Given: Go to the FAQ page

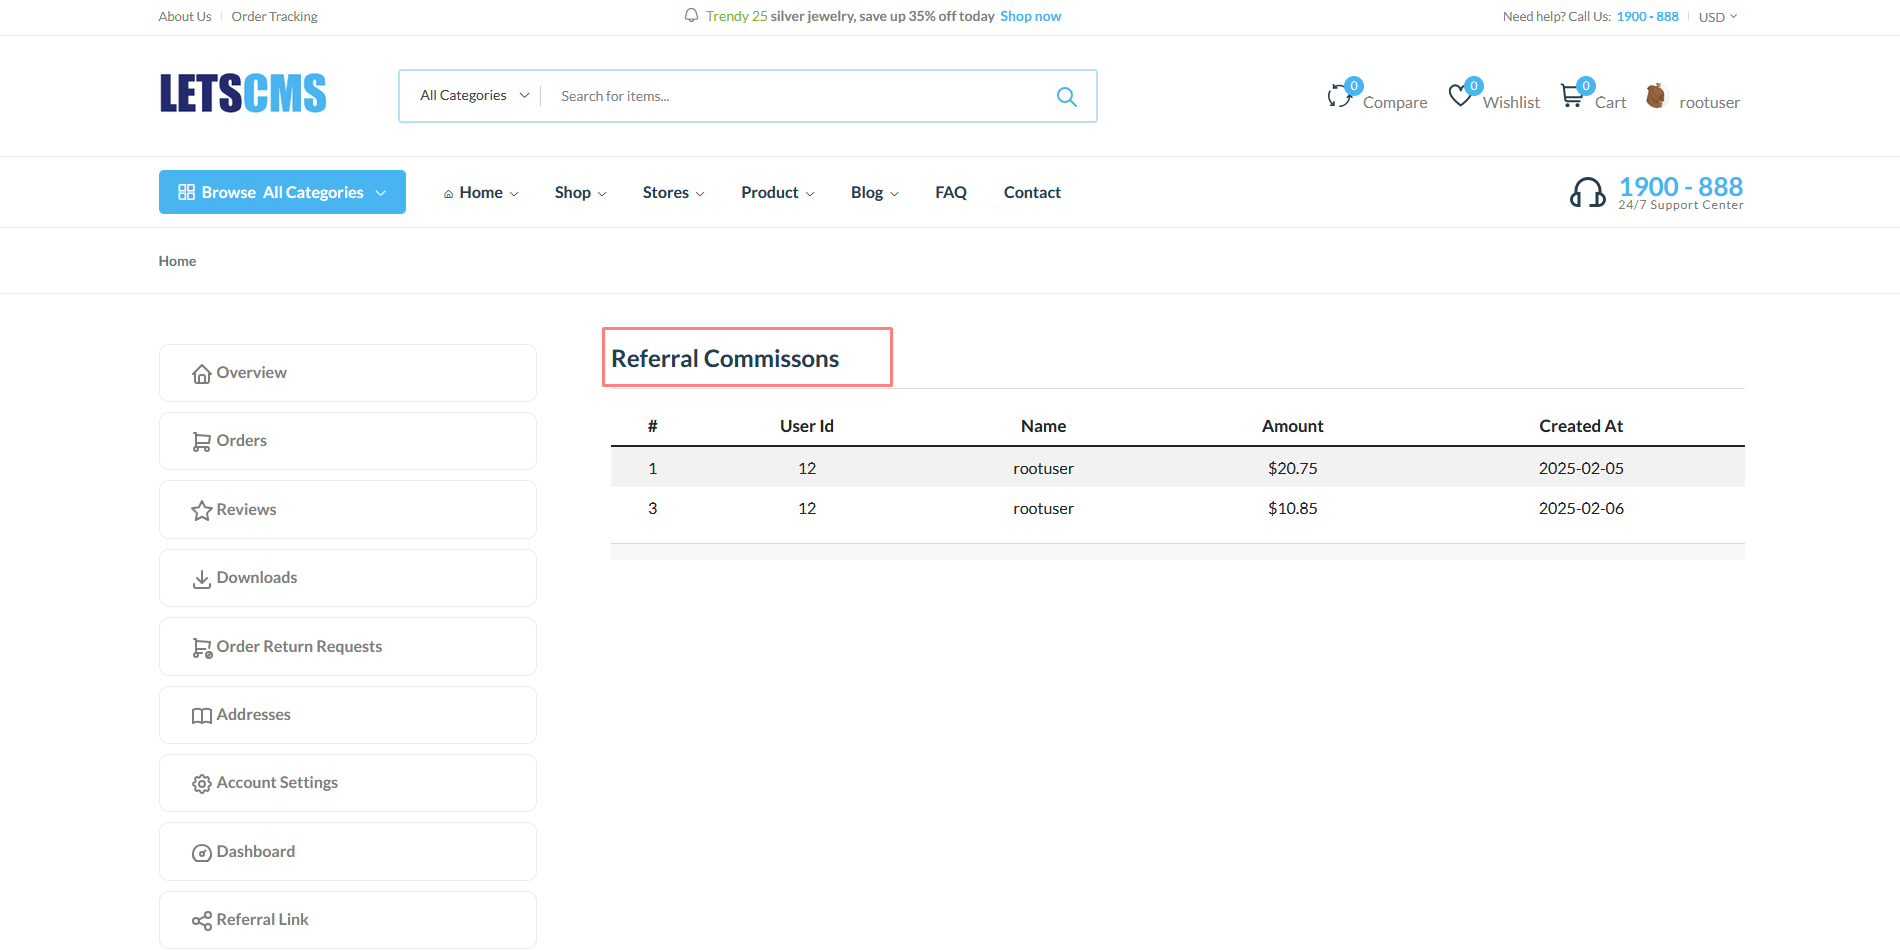Looking at the screenshot, I should coord(950,193).
